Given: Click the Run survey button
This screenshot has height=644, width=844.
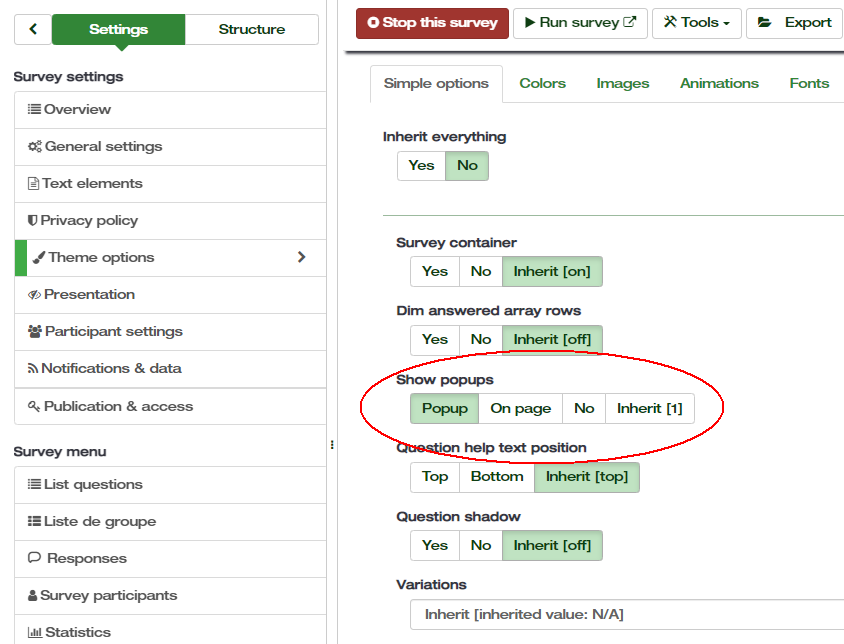Looking at the screenshot, I should (580, 23).
